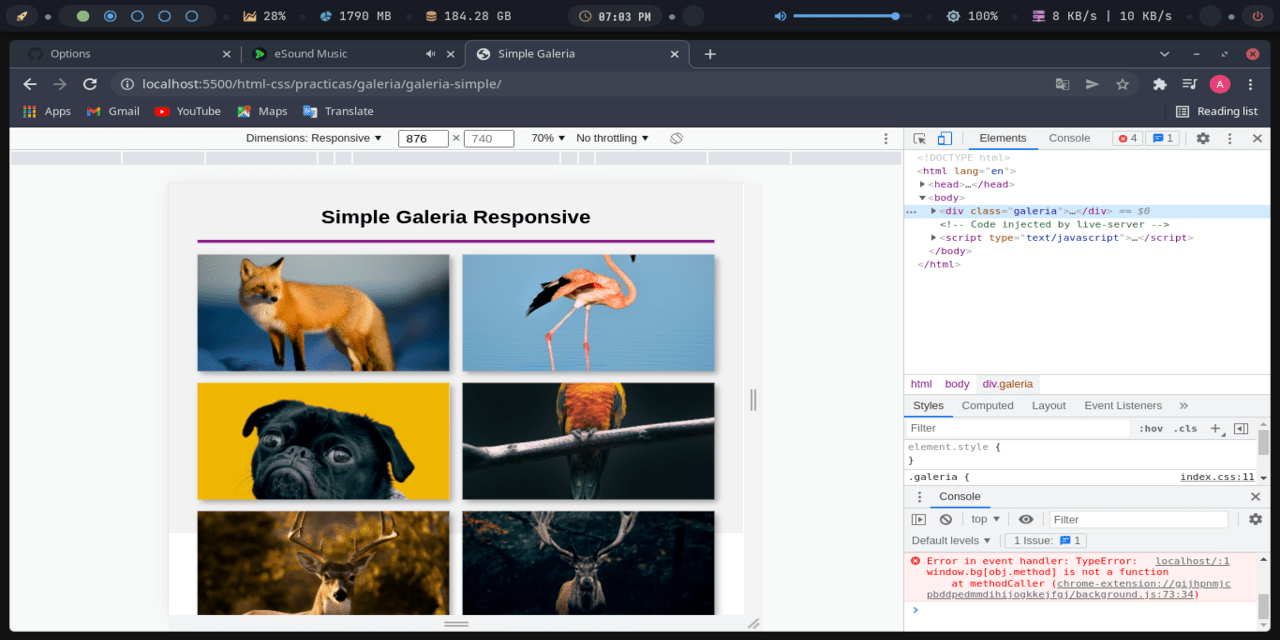1280x640 pixels.
Task: Mute system audio via the taskbar speaker
Action: (x=778, y=15)
